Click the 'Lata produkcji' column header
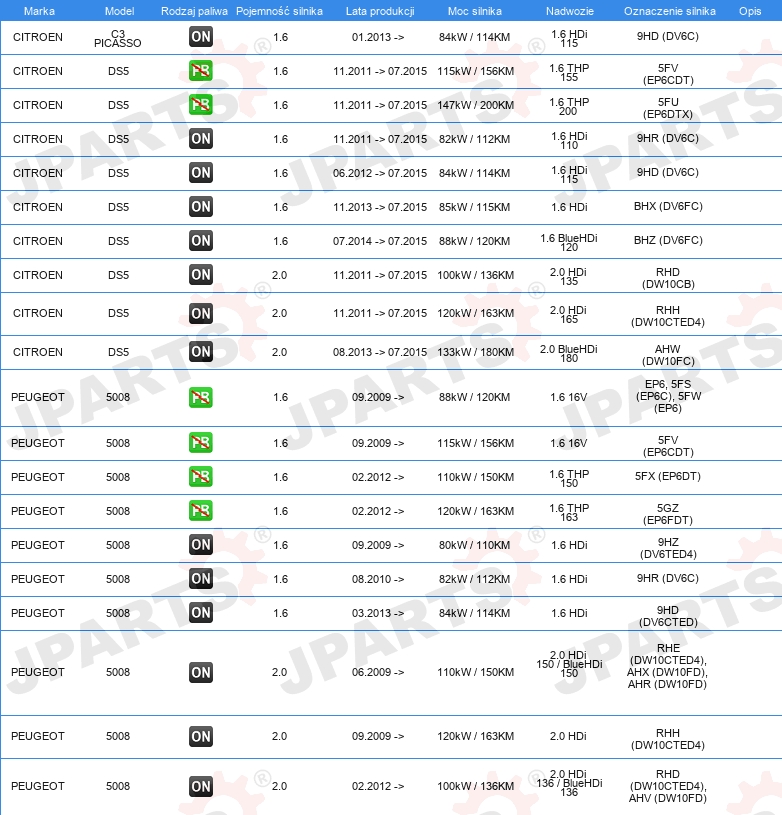This screenshot has width=782, height=815. [380, 11]
